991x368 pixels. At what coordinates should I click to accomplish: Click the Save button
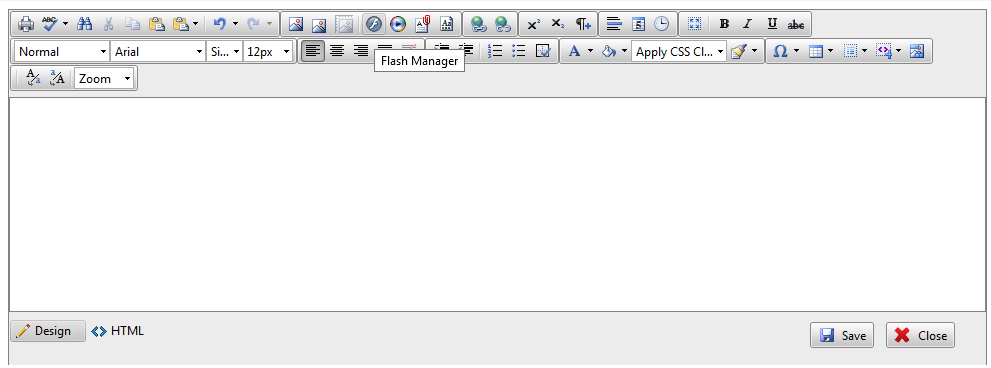842,335
